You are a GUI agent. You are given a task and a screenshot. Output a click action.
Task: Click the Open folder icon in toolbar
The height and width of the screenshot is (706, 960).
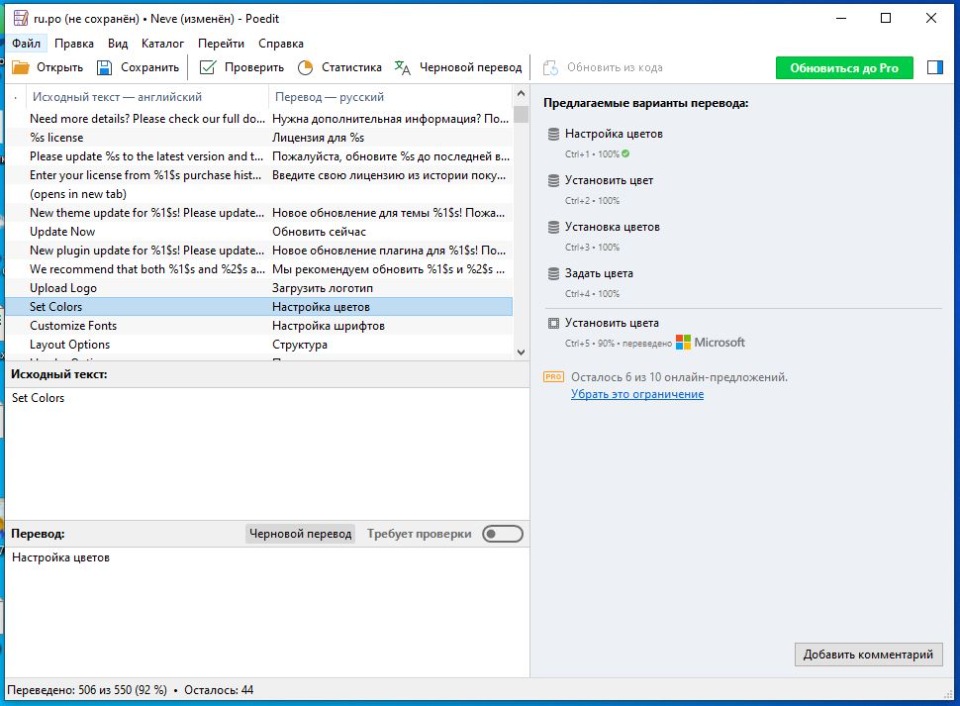click(x=21, y=68)
